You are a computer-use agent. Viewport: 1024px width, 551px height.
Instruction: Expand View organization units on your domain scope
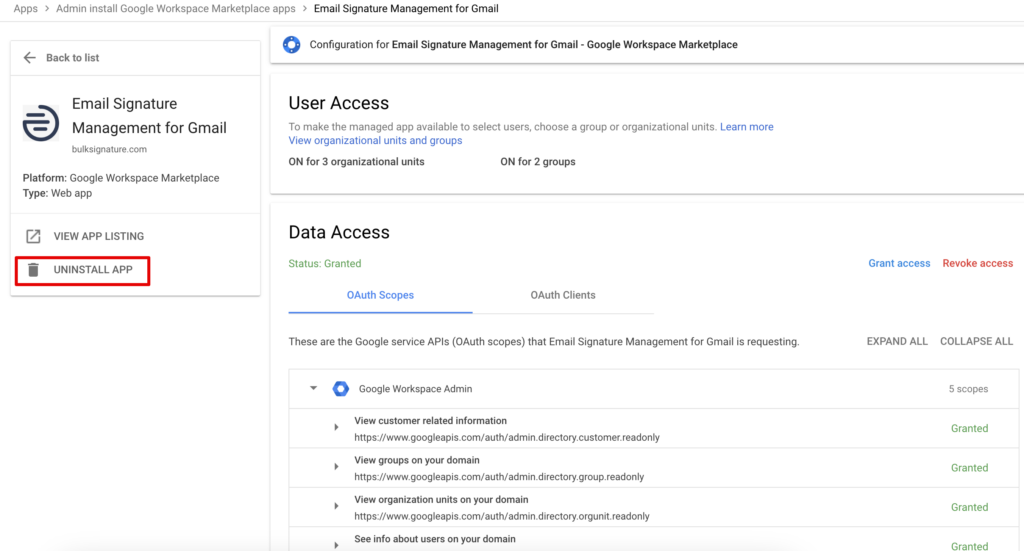click(x=336, y=506)
